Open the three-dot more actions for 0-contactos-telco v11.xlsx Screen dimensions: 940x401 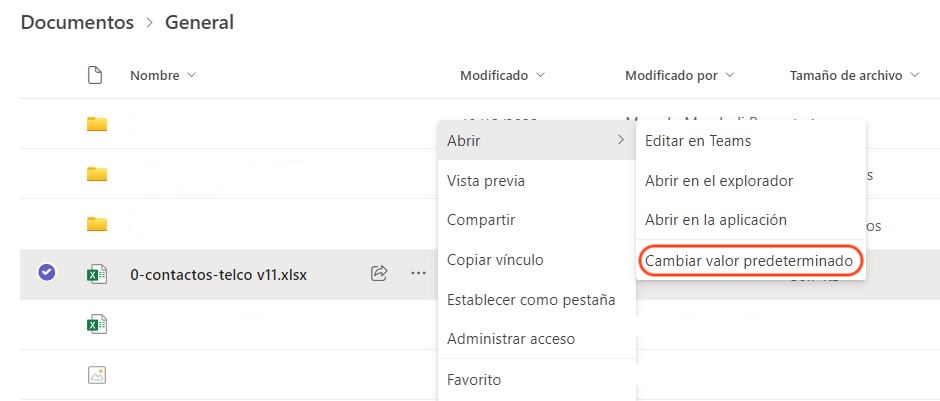(x=418, y=273)
